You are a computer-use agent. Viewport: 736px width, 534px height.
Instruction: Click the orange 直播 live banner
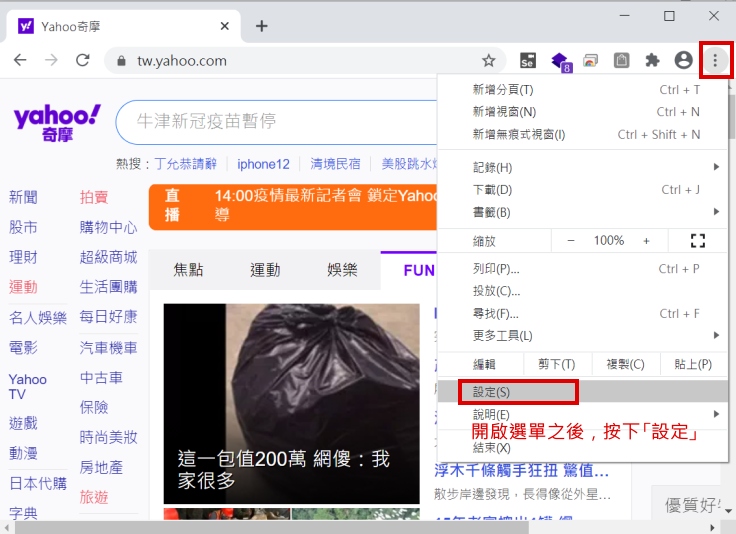pyautogui.click(x=293, y=207)
